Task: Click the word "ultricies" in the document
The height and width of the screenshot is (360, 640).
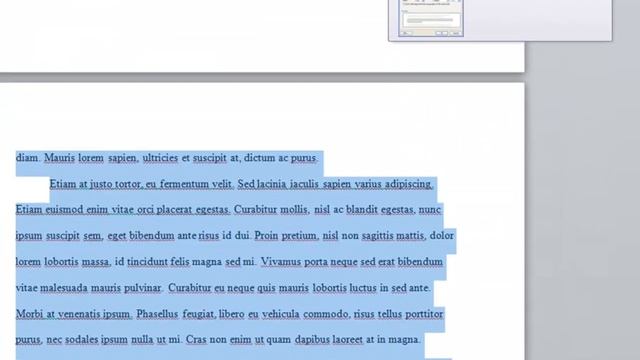Action: [x=160, y=158]
